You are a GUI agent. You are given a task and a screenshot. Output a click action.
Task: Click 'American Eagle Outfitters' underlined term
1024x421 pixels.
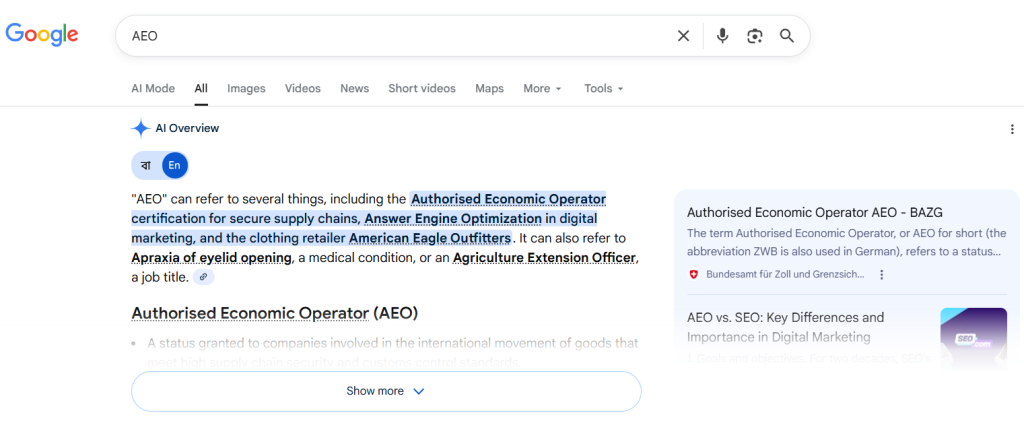click(x=430, y=238)
